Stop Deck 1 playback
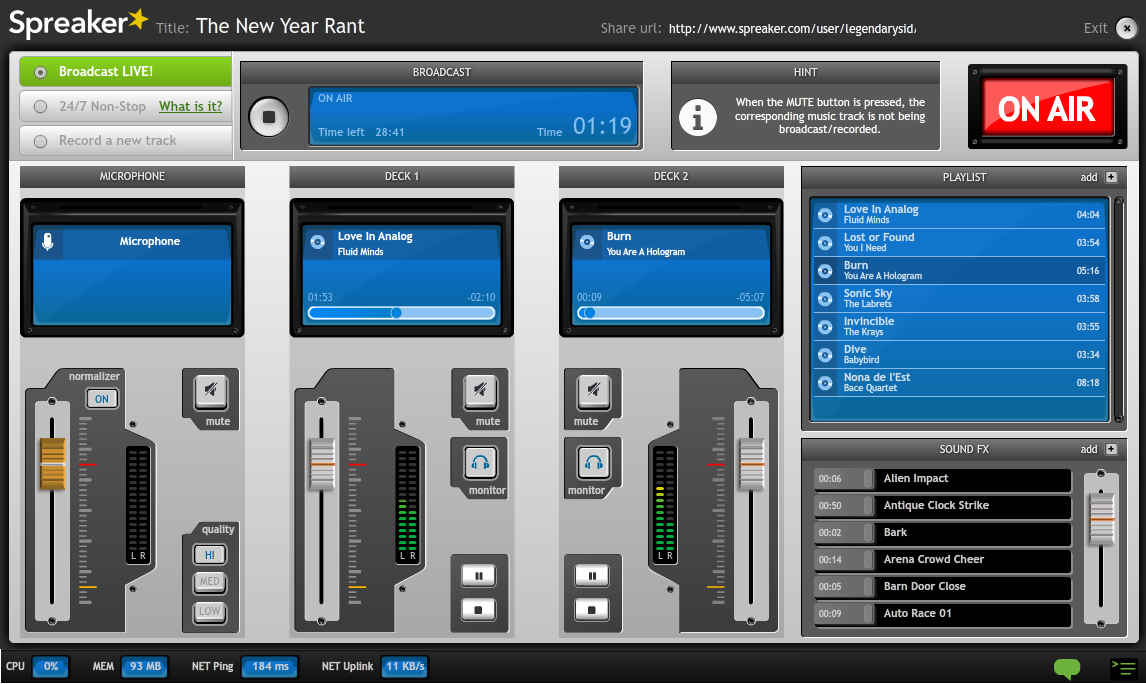 [x=479, y=609]
